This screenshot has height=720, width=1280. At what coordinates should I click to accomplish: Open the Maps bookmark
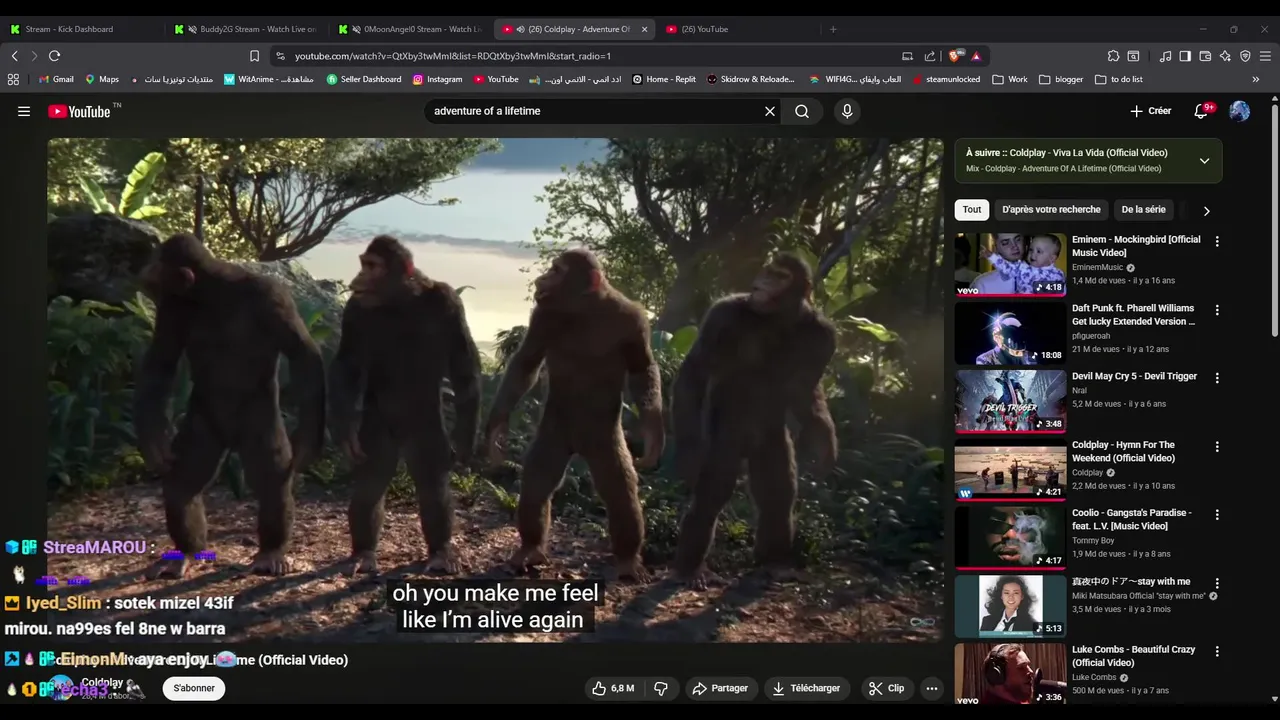point(102,79)
